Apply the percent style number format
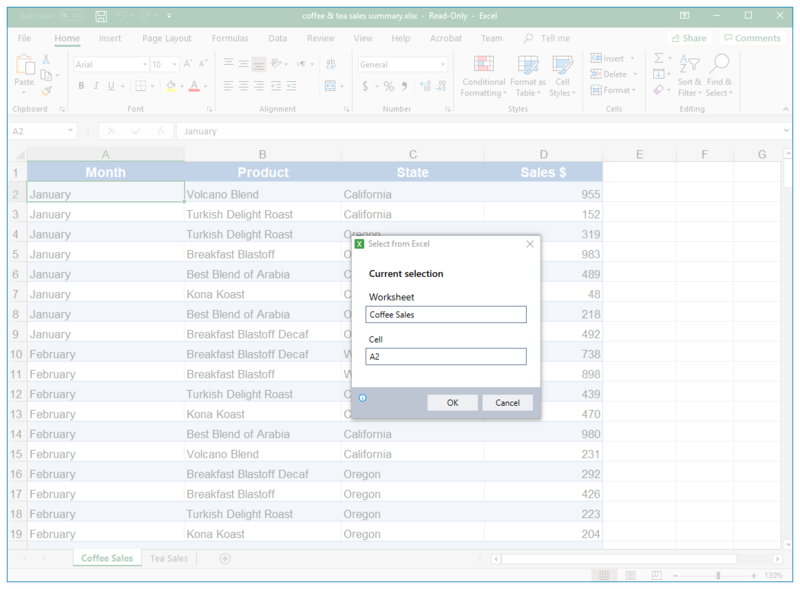The width and height of the screenshot is (800, 589). pos(389,87)
